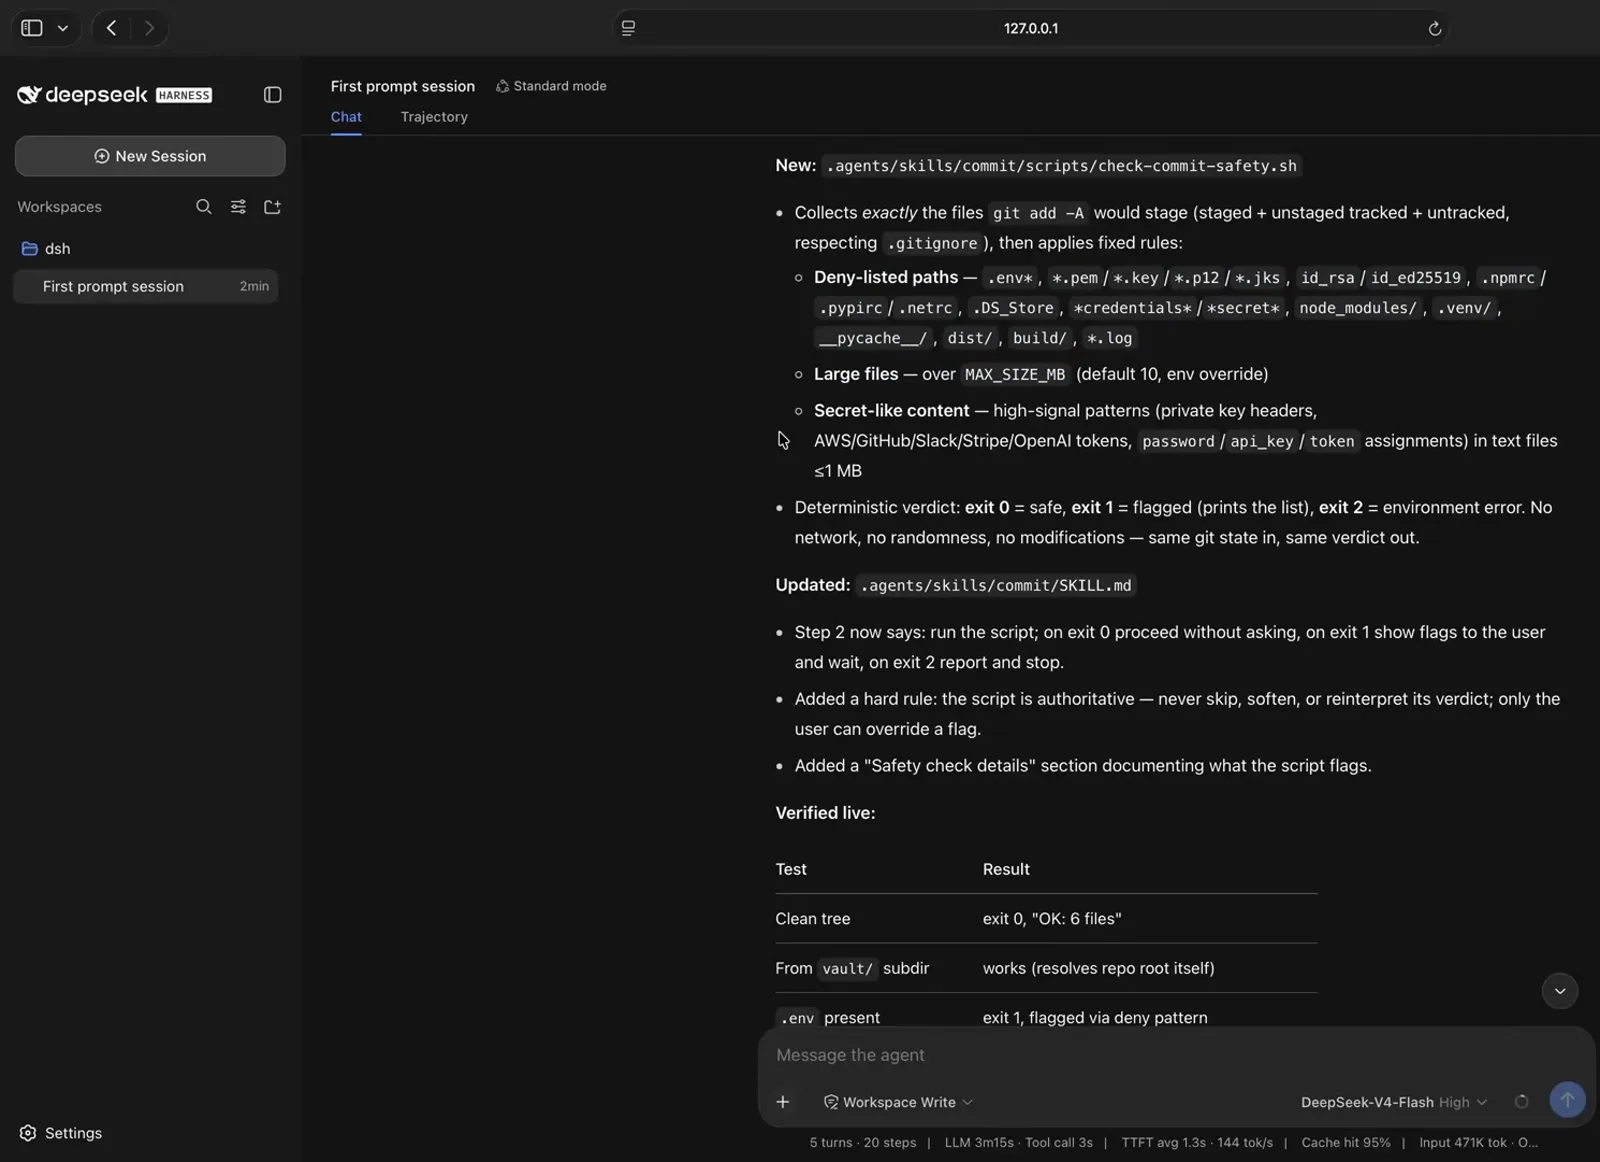Collapse the app sidebar panel icon
This screenshot has width=1600, height=1162.
click(272, 95)
